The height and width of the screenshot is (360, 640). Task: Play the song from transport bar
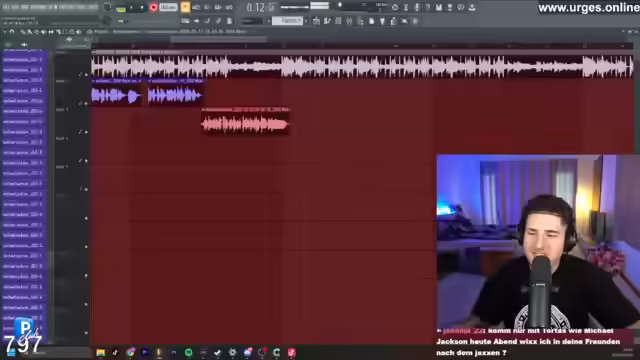coord(131,8)
